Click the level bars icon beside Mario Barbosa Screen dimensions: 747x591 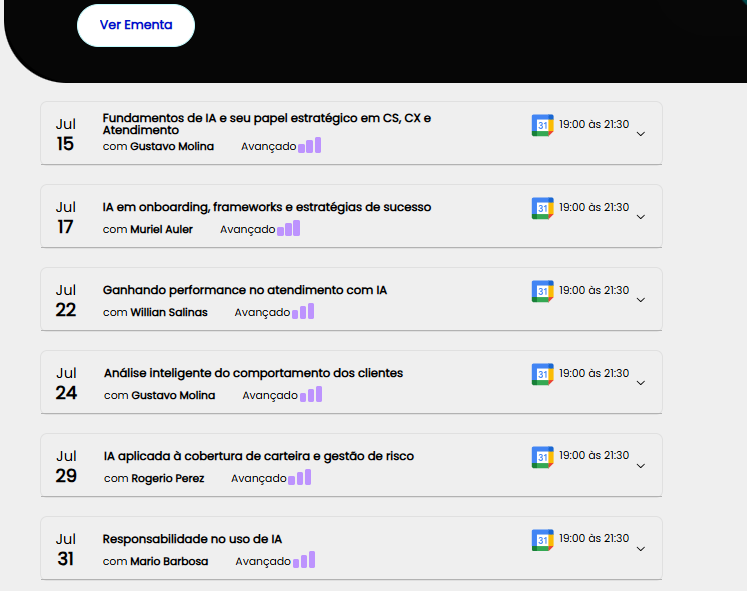click(x=304, y=560)
